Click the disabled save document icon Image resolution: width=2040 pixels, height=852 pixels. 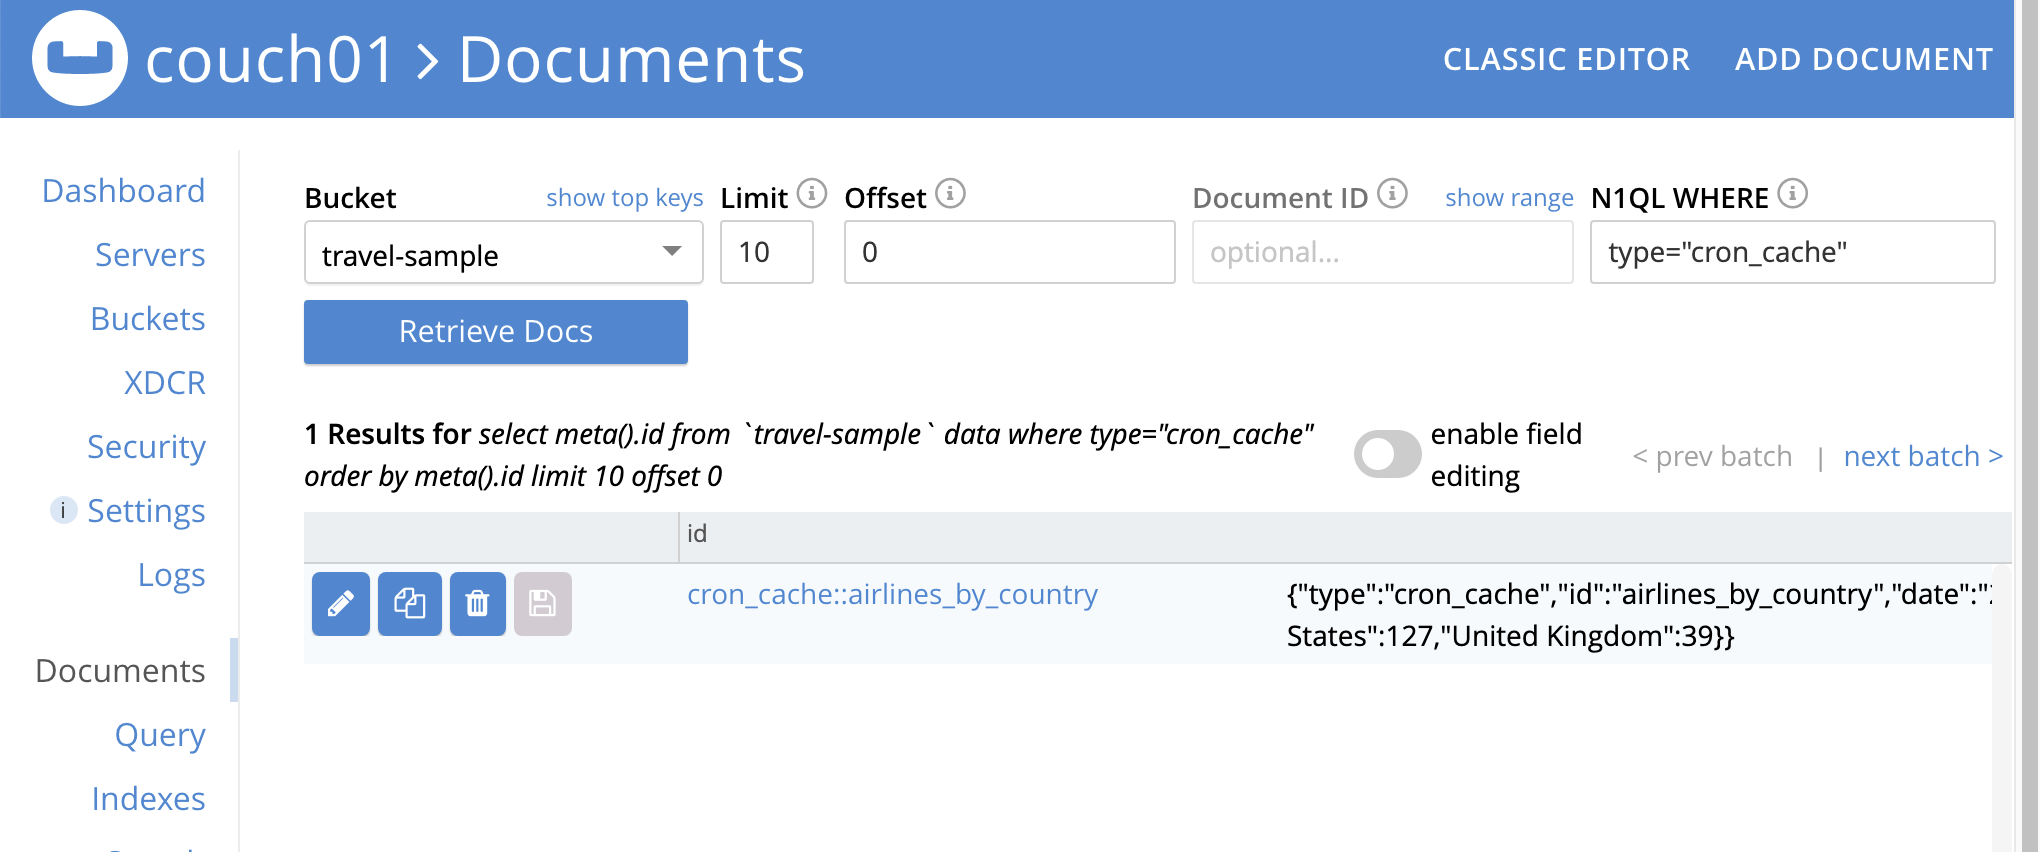[x=543, y=604]
